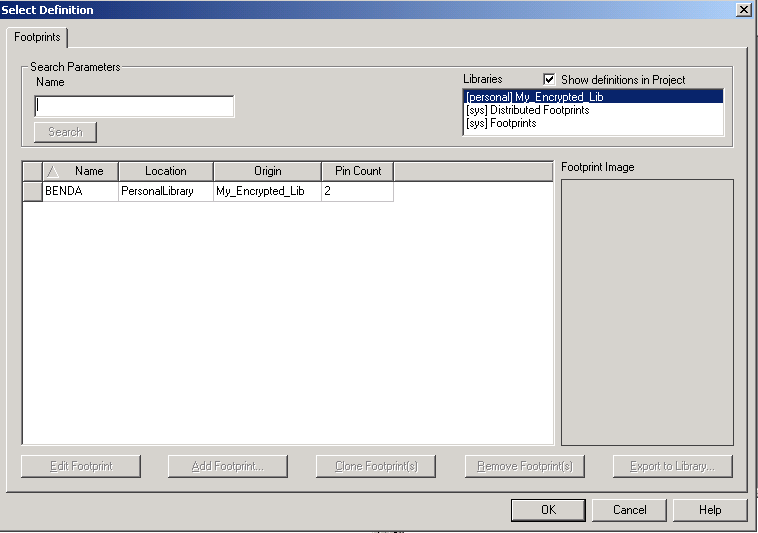
Task: Click the Name search input field
Action: point(134,106)
